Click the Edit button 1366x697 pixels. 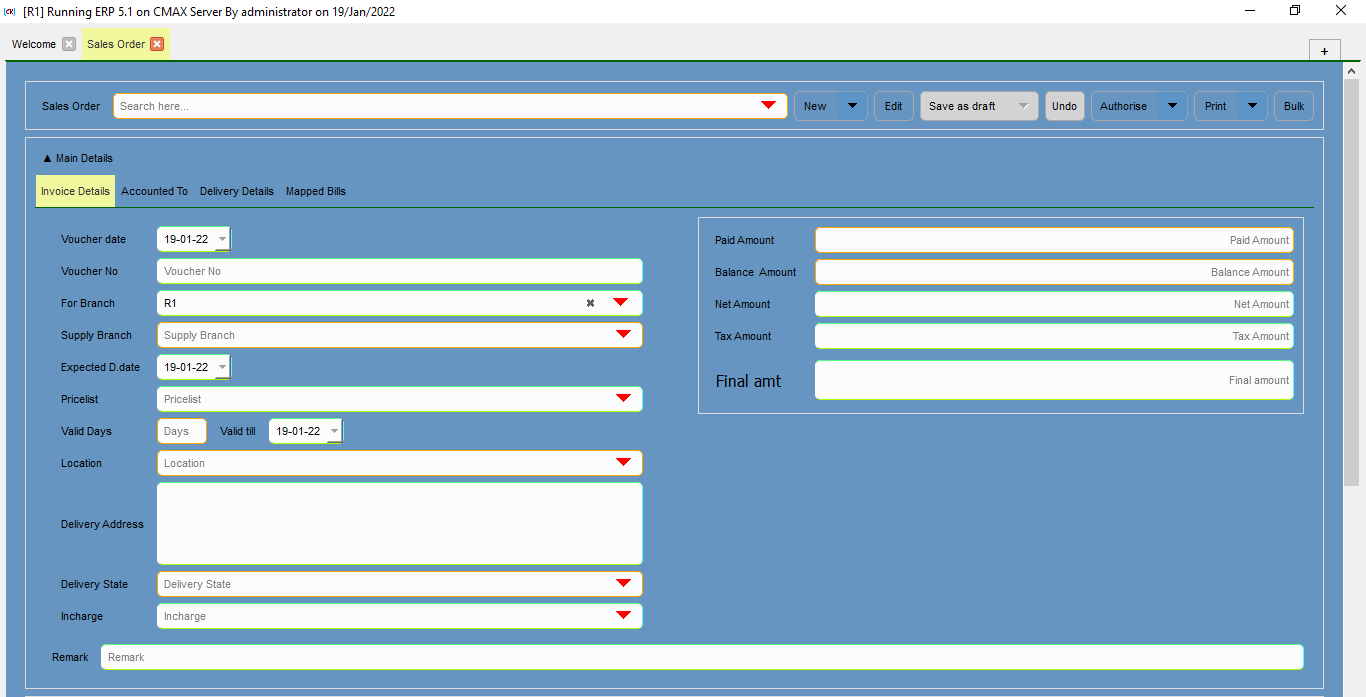click(893, 106)
